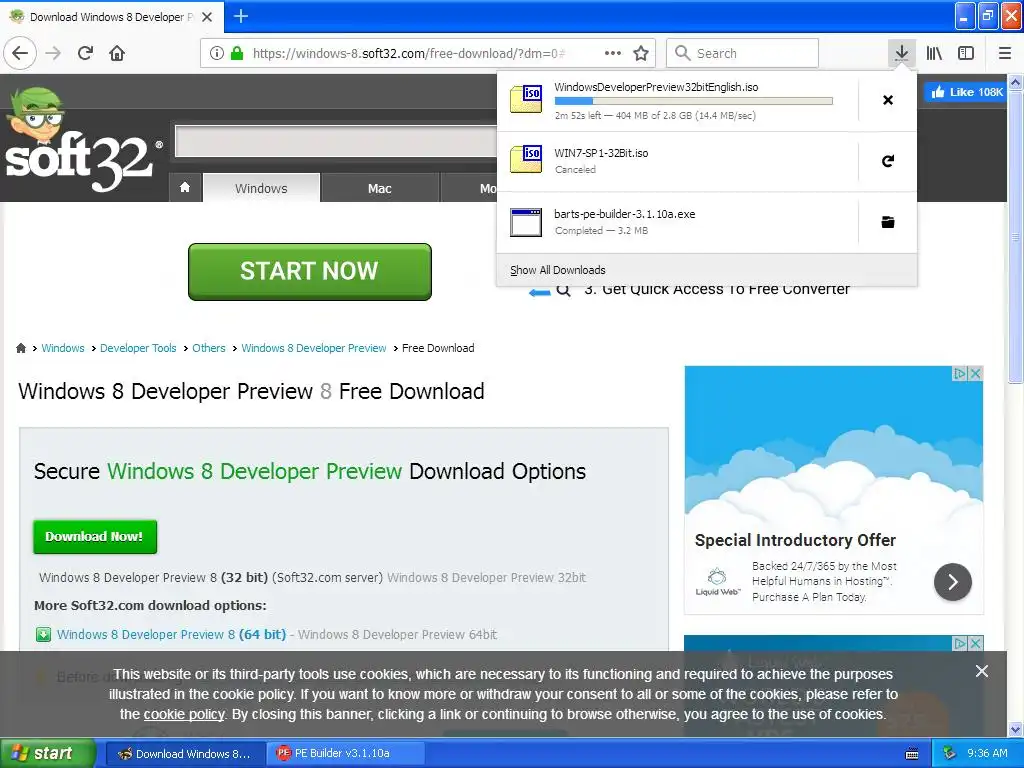Close the Liquid Web ad
The width and height of the screenshot is (1024, 768).
975,374
